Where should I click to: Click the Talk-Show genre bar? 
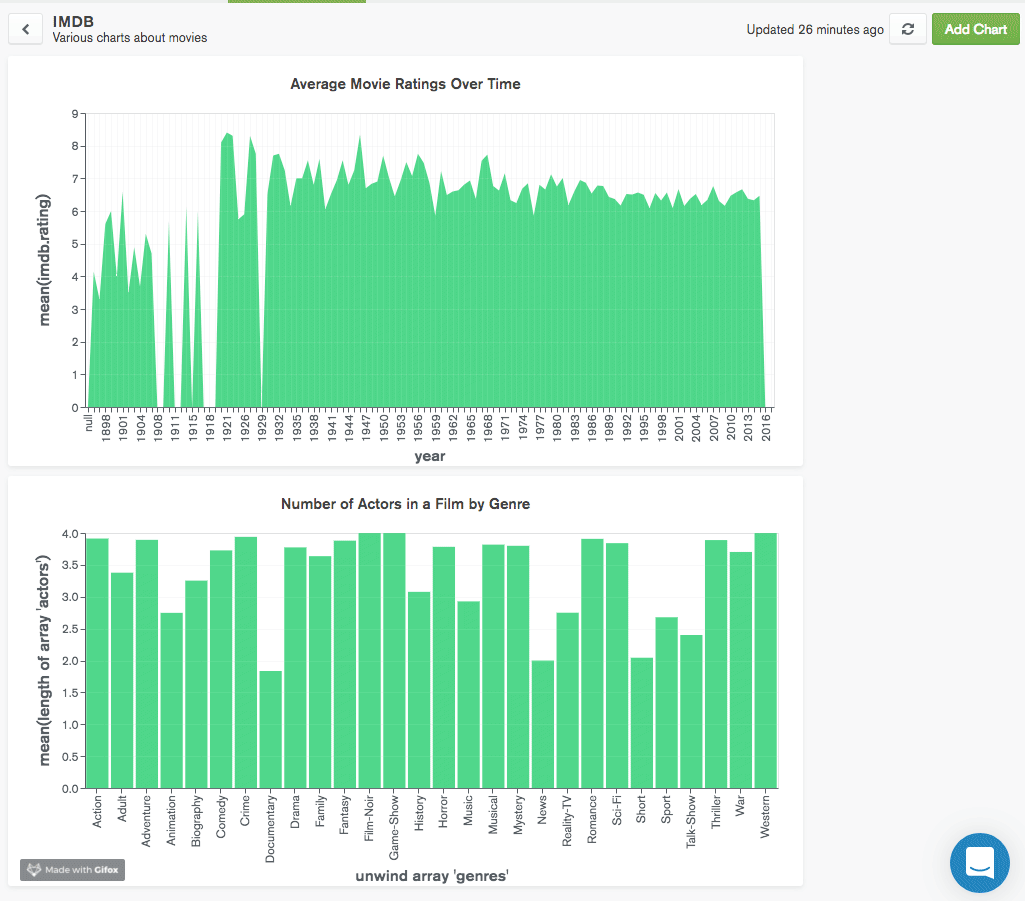[691, 711]
